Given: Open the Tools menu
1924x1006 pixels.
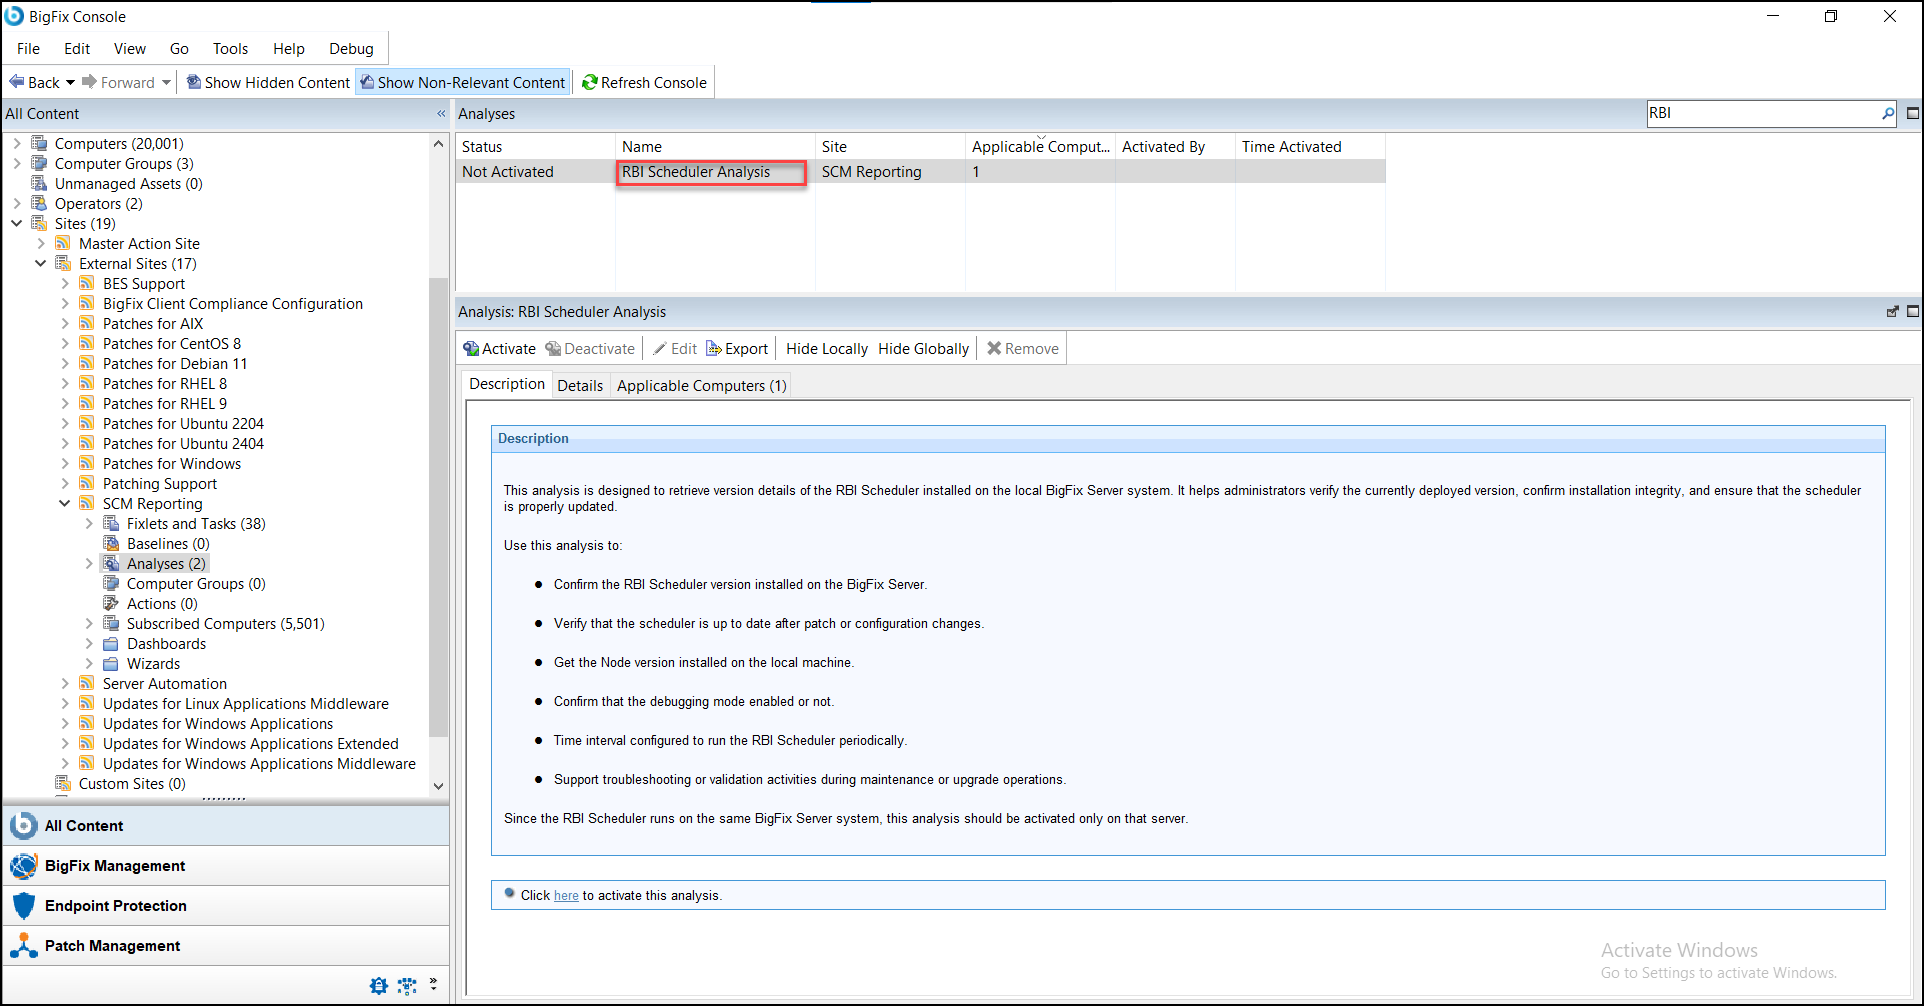Looking at the screenshot, I should tap(230, 48).
